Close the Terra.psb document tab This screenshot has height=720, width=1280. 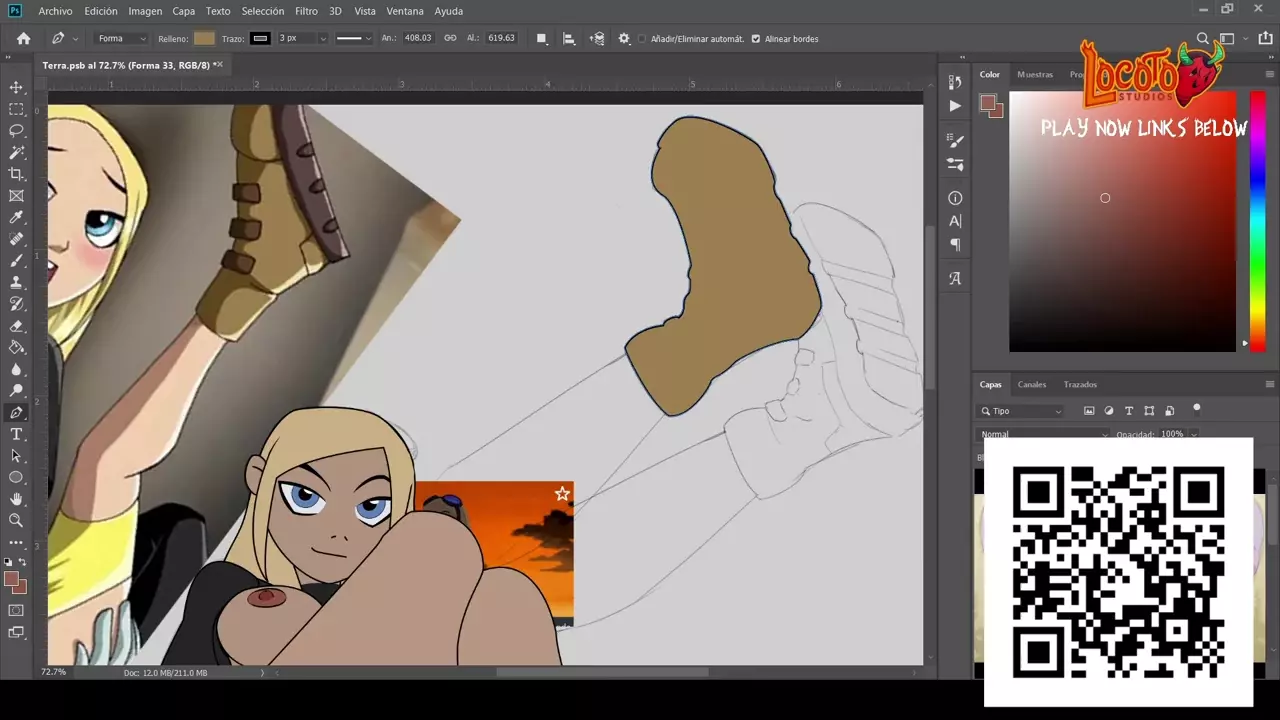click(x=218, y=65)
